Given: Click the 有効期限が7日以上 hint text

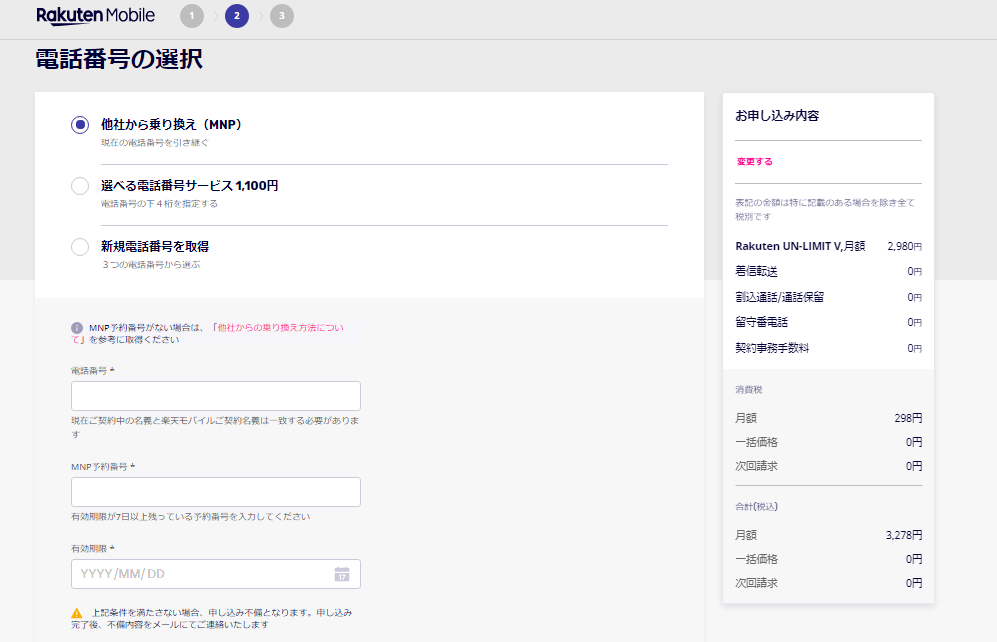Looking at the screenshot, I should tap(191, 517).
